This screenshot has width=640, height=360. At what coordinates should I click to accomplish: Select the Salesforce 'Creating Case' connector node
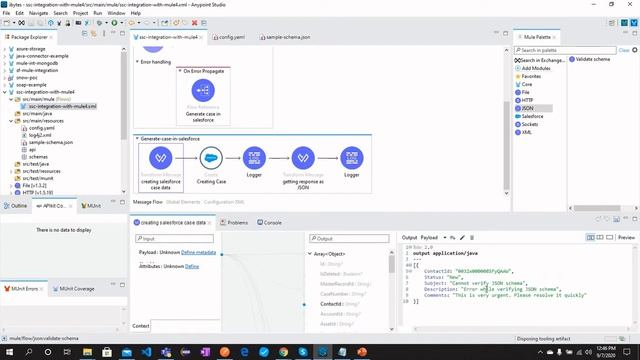(x=211, y=158)
